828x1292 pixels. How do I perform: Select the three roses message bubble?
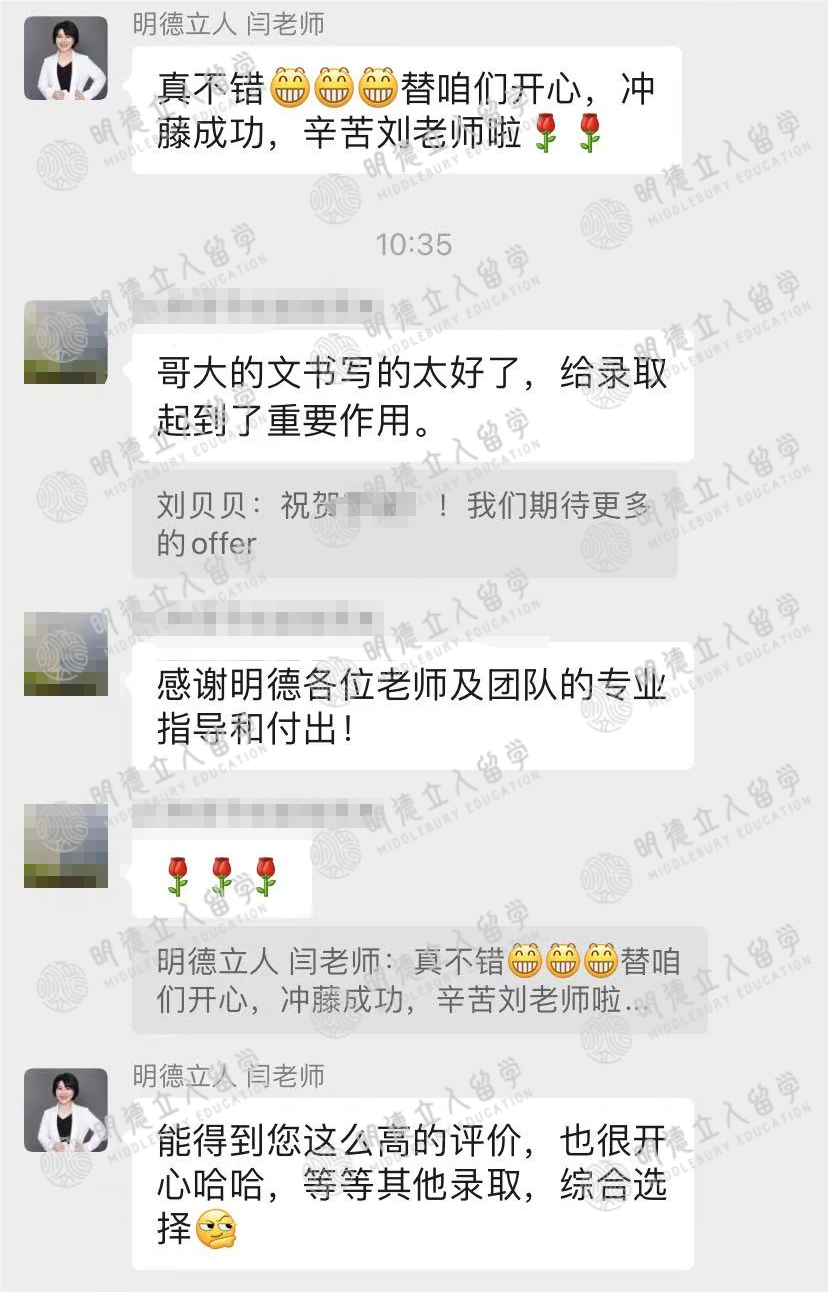222,876
